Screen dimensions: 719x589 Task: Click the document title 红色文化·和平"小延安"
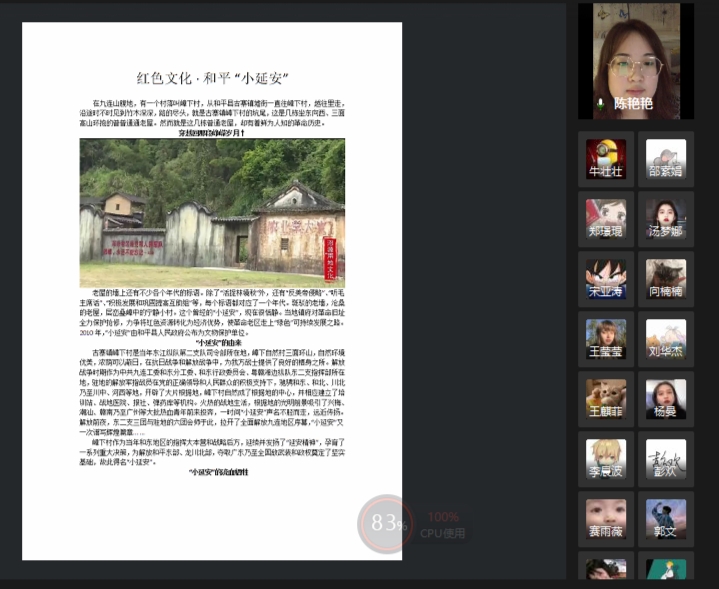(212, 77)
